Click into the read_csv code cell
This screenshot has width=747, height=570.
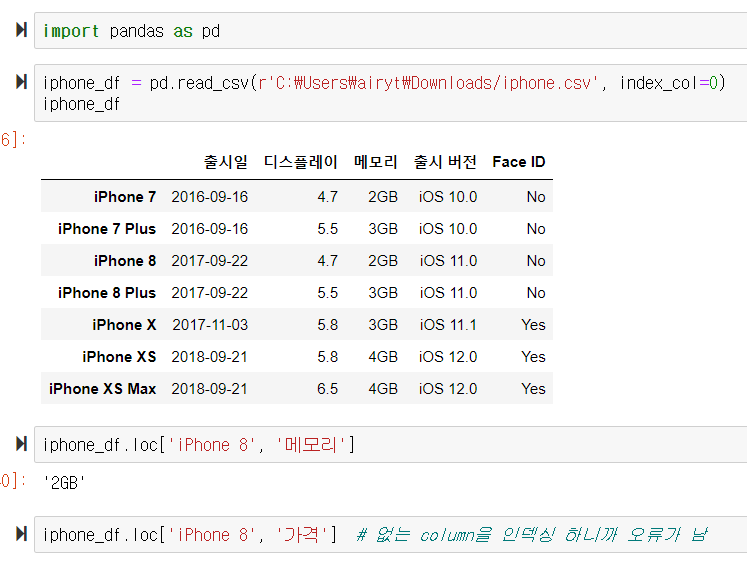[x=391, y=93]
